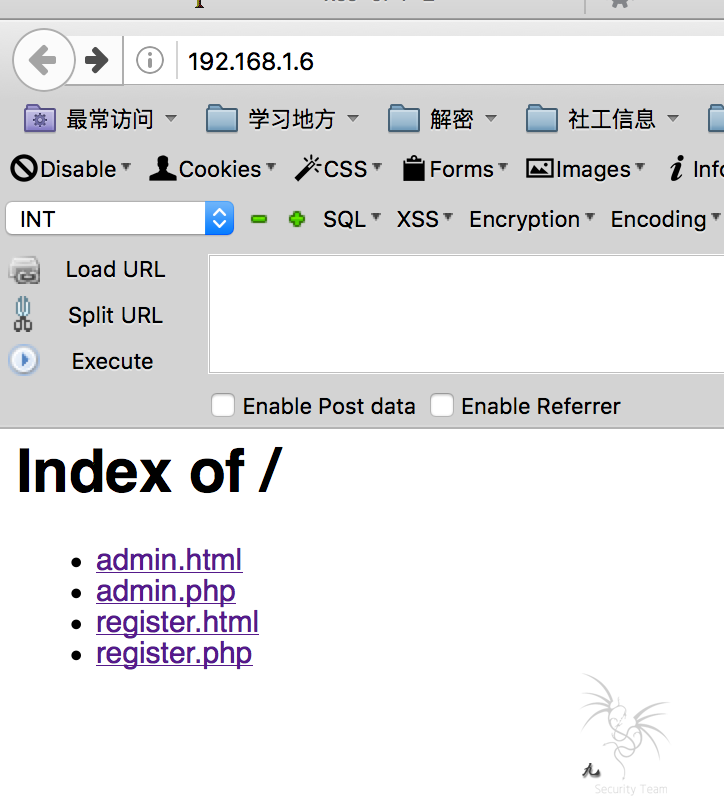
Task: Go forward with the forward arrow
Action: coord(97,60)
